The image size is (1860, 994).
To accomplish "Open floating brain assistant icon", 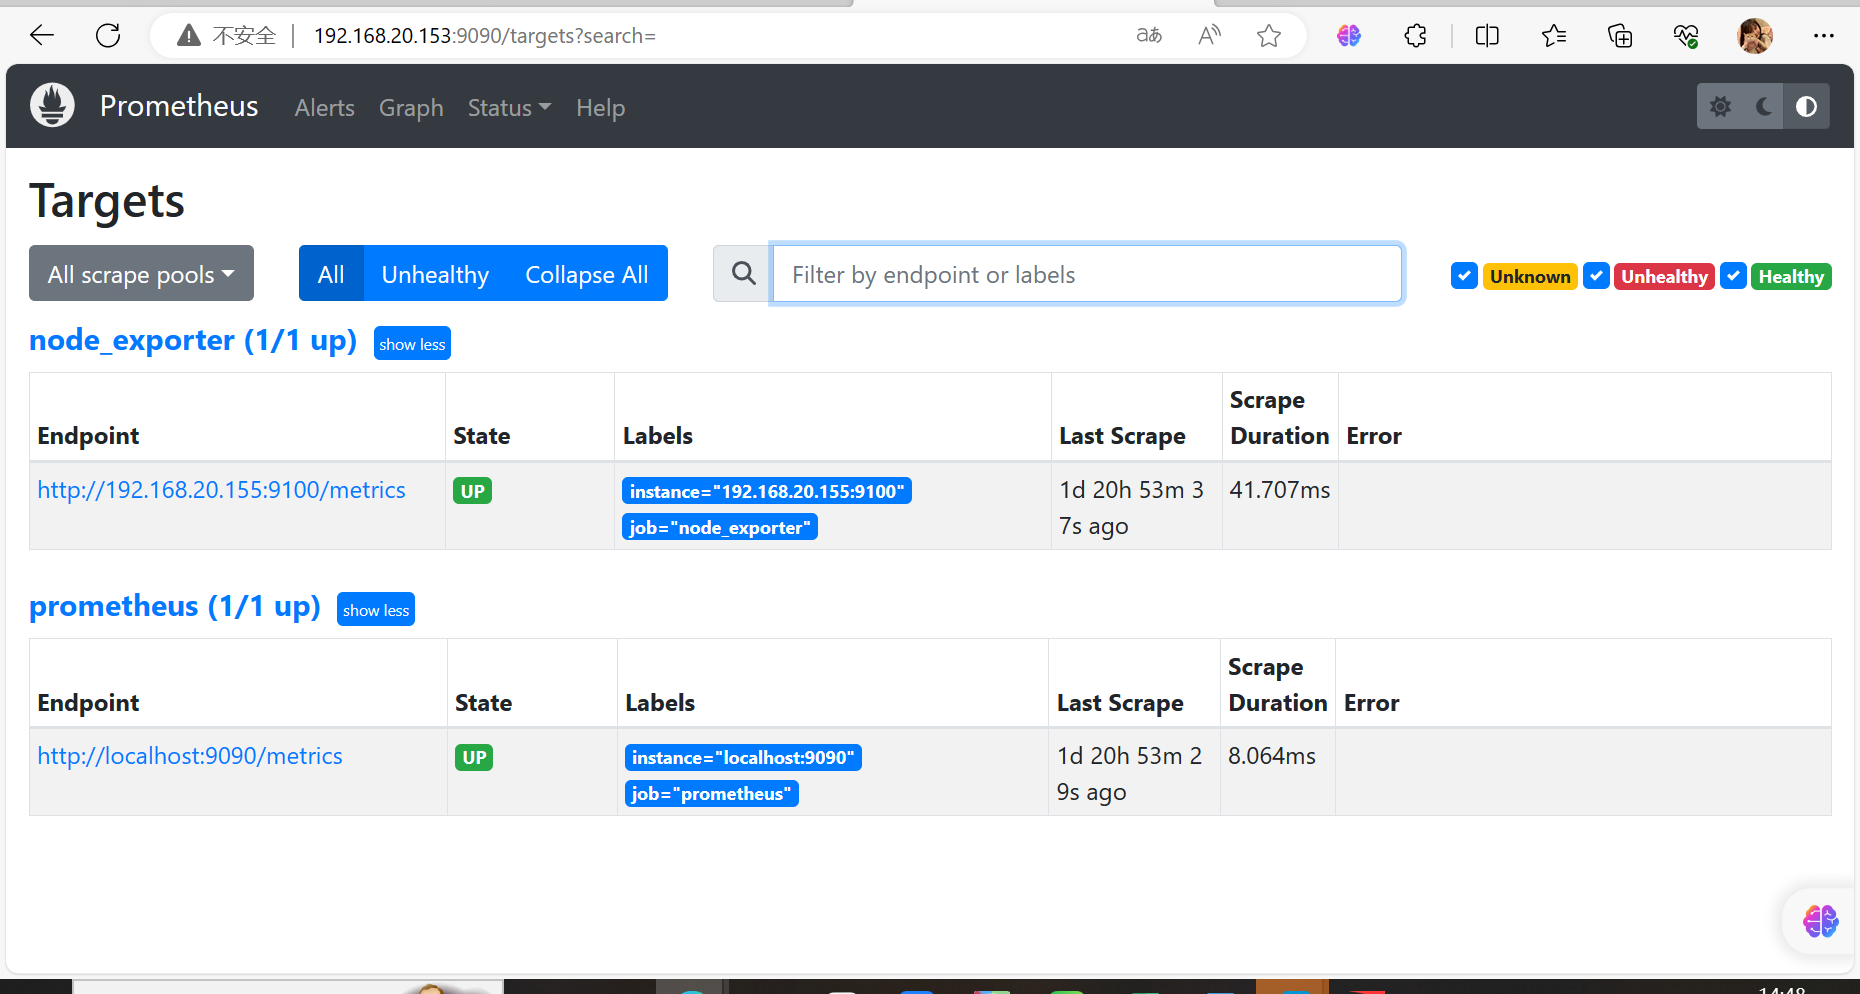I will click(1820, 921).
